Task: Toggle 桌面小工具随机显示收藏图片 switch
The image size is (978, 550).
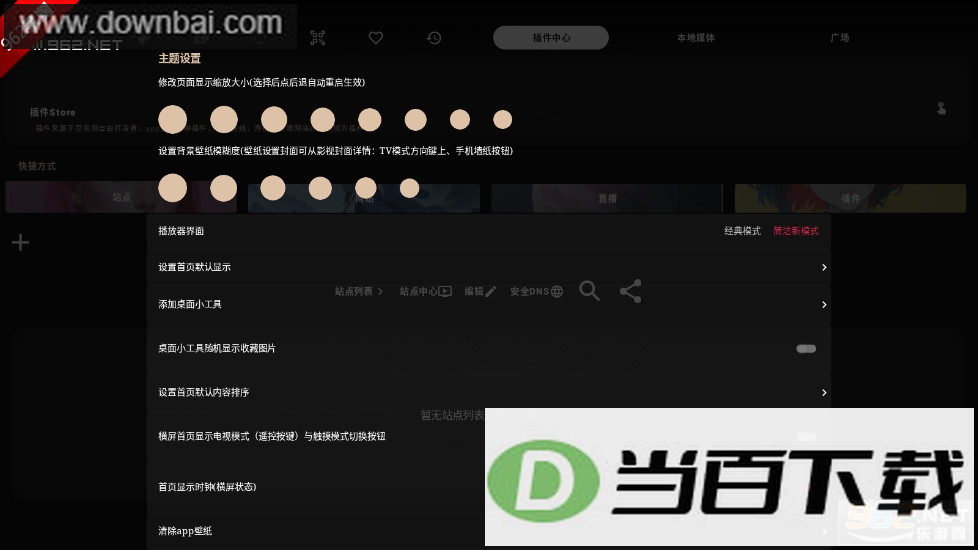Action: point(806,349)
